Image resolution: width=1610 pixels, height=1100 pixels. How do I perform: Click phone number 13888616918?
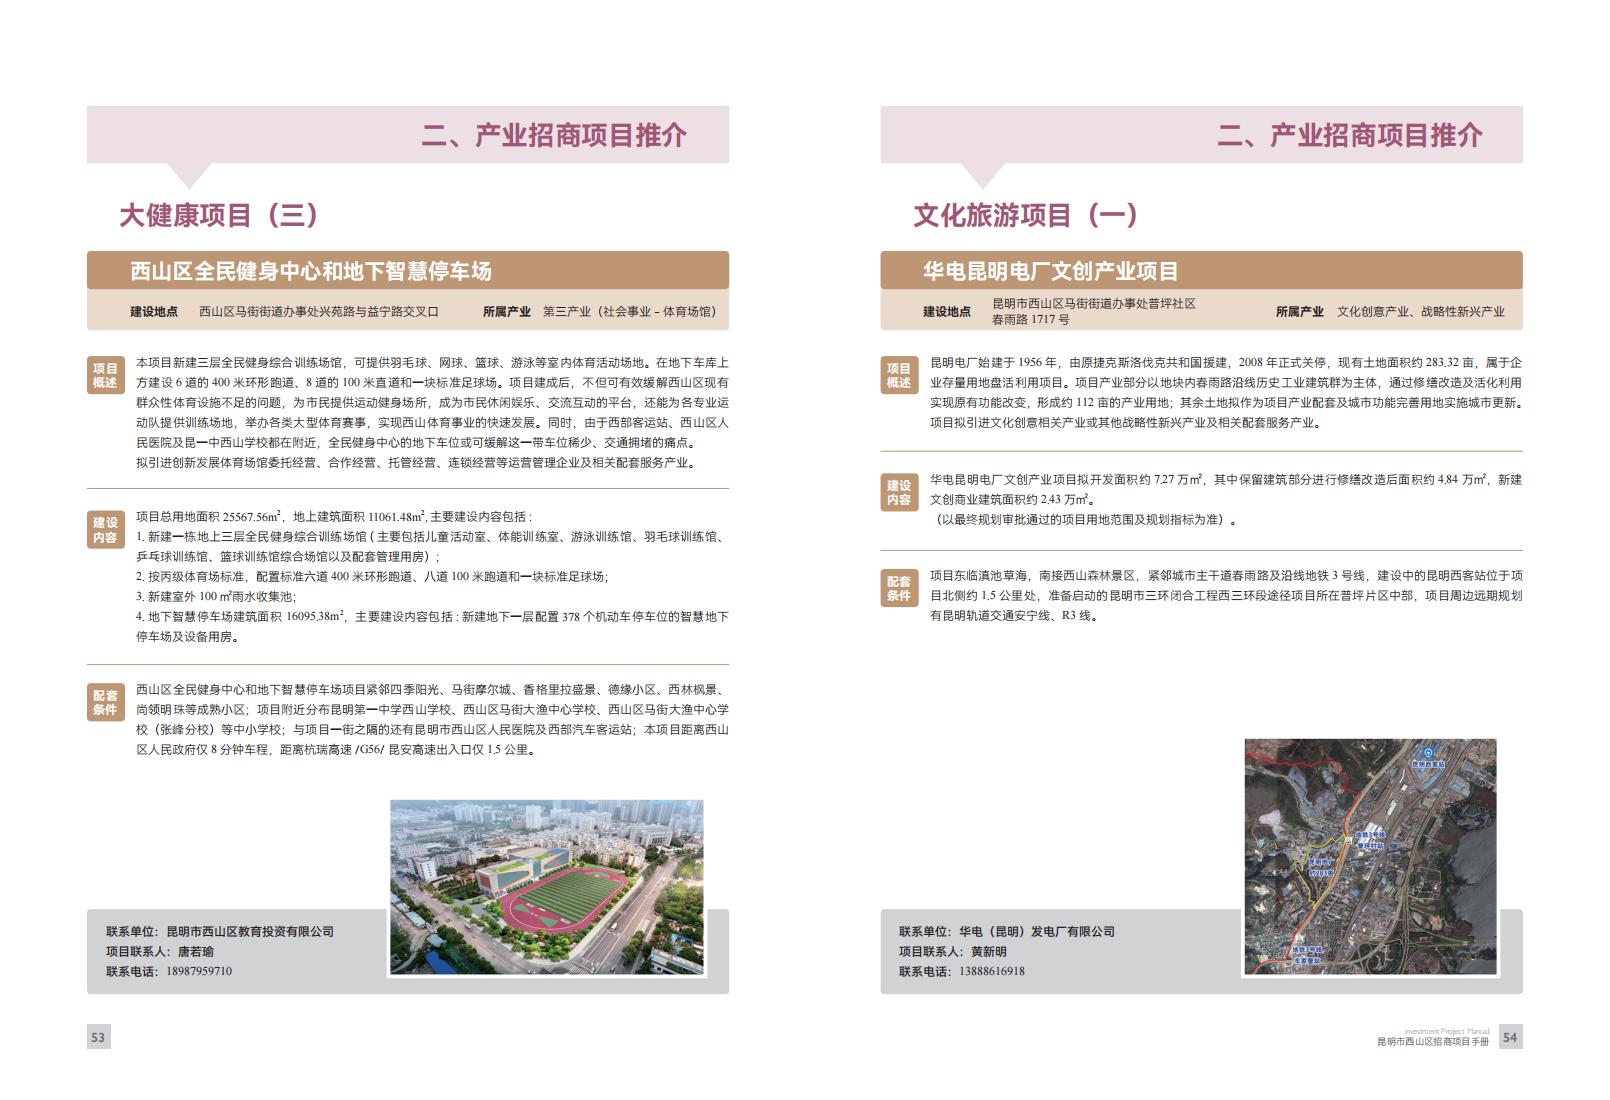(x=992, y=971)
